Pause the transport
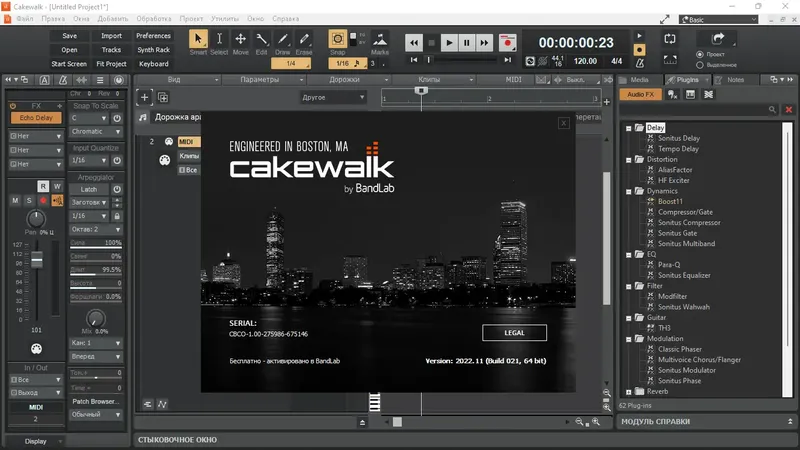Image resolution: width=800 pixels, height=450 pixels. [x=466, y=43]
